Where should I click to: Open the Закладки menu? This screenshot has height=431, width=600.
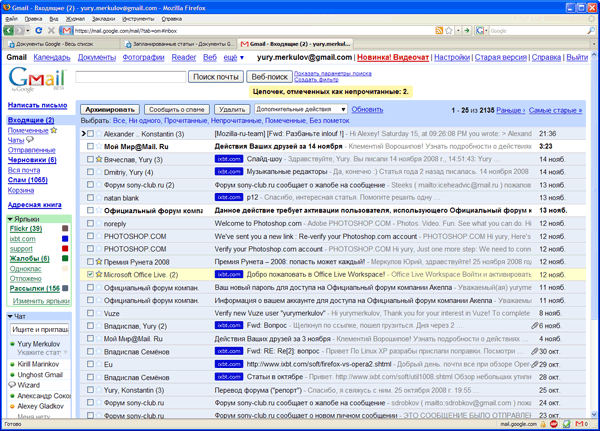[x=103, y=19]
